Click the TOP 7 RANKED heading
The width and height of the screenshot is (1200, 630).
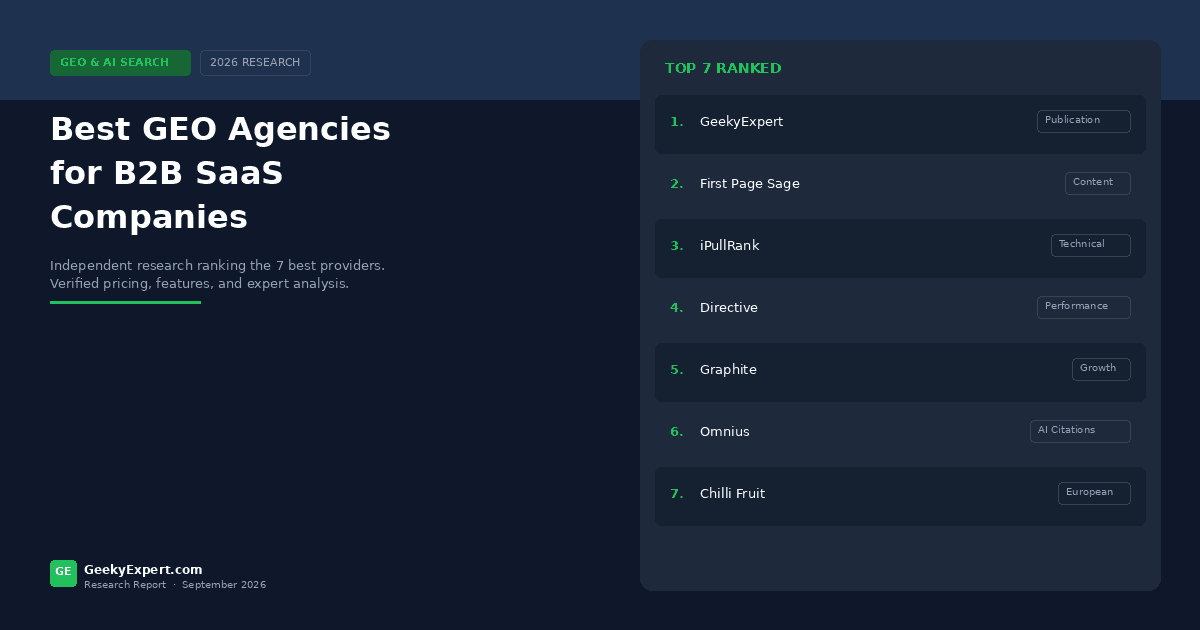pyautogui.click(x=723, y=69)
